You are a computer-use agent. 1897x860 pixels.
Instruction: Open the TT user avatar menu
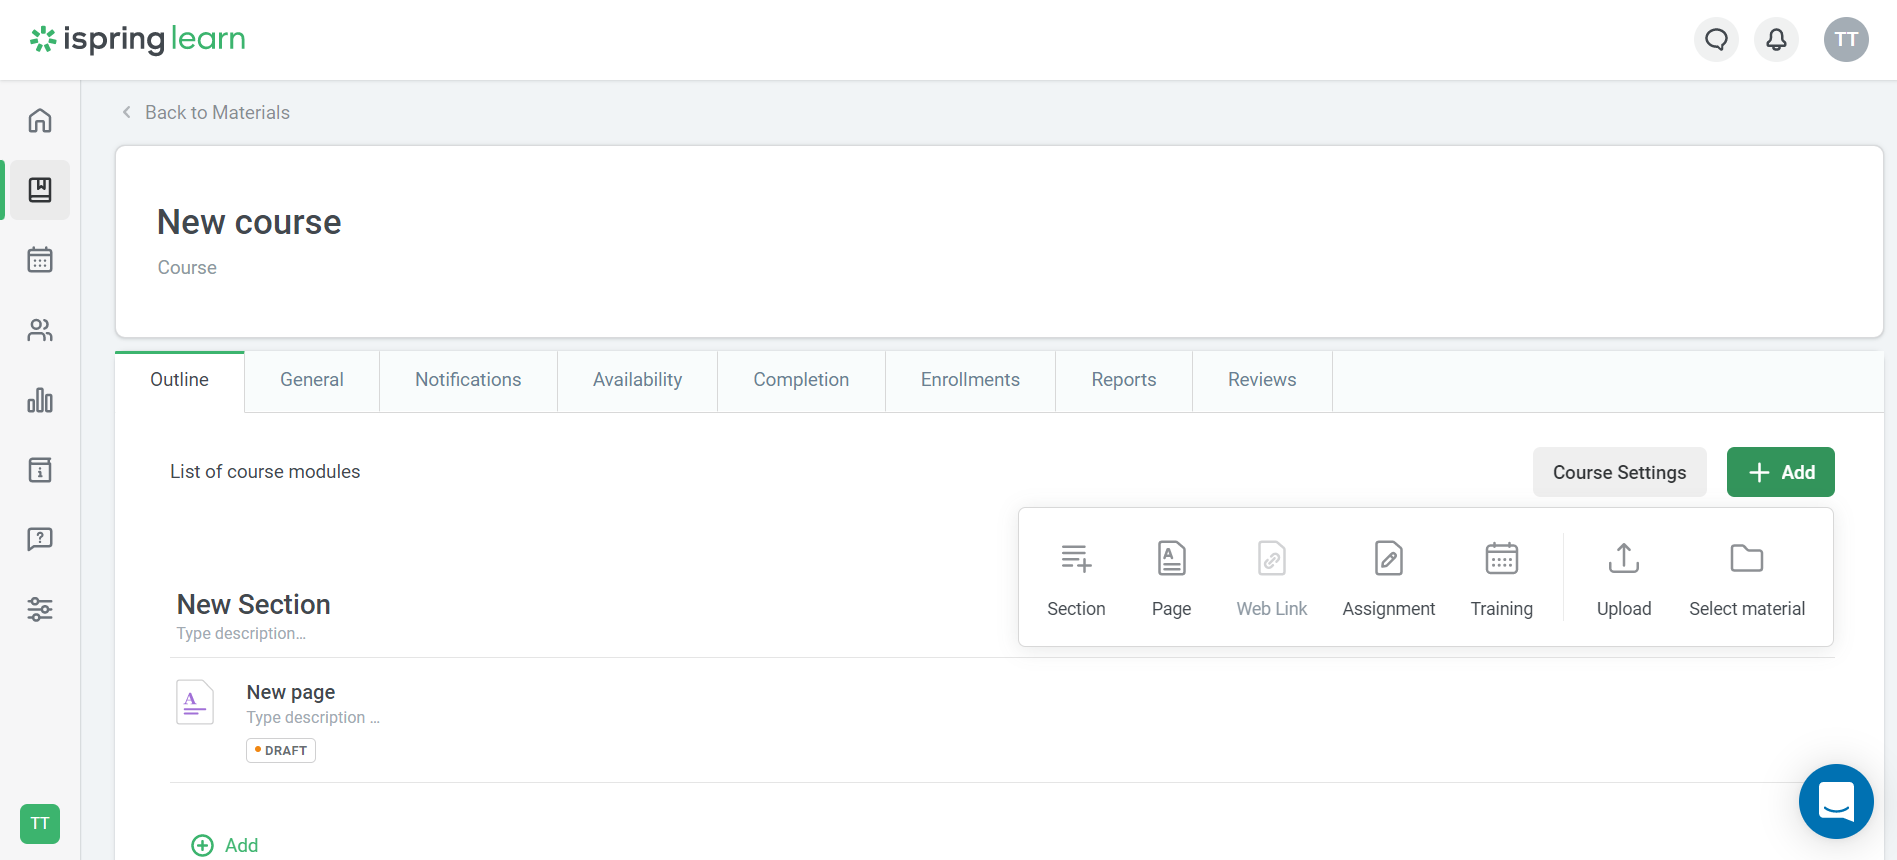click(x=1846, y=40)
